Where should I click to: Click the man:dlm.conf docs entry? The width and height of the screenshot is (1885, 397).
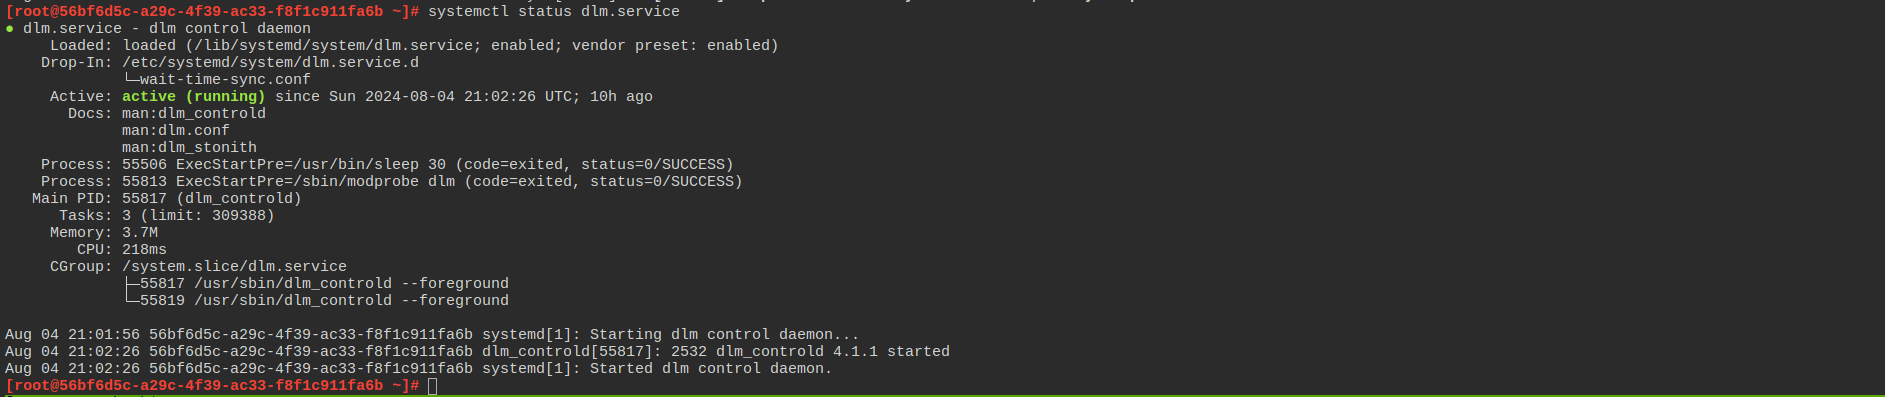(x=176, y=131)
